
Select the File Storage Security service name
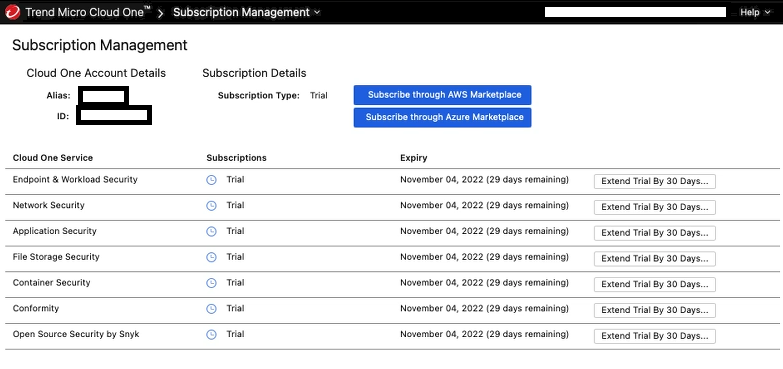pos(56,257)
